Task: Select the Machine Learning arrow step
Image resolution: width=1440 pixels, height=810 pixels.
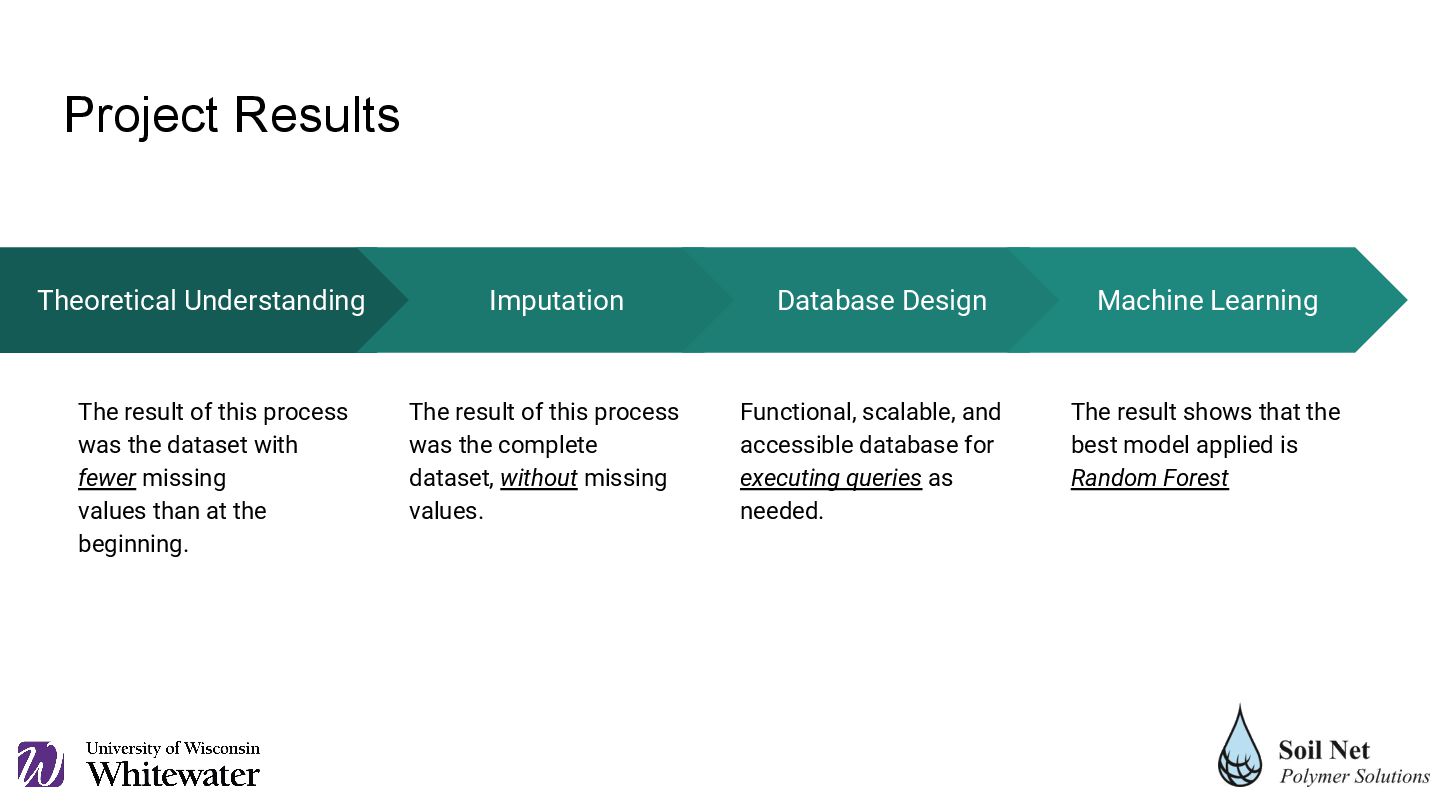Action: [1207, 300]
